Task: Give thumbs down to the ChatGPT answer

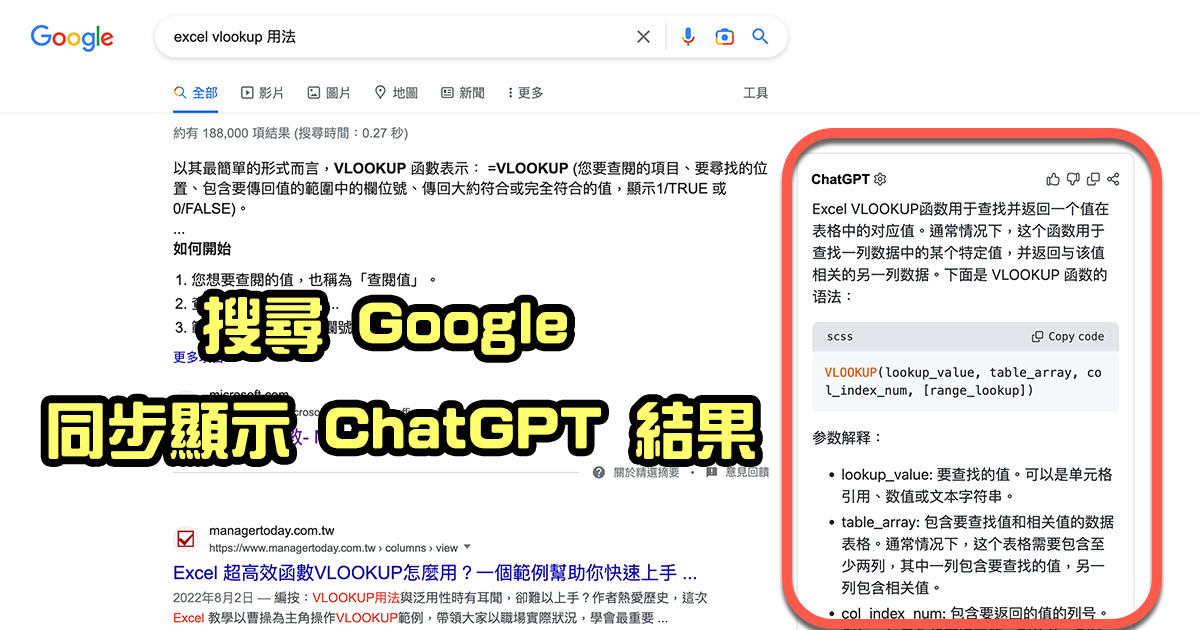Action: coord(1072,178)
